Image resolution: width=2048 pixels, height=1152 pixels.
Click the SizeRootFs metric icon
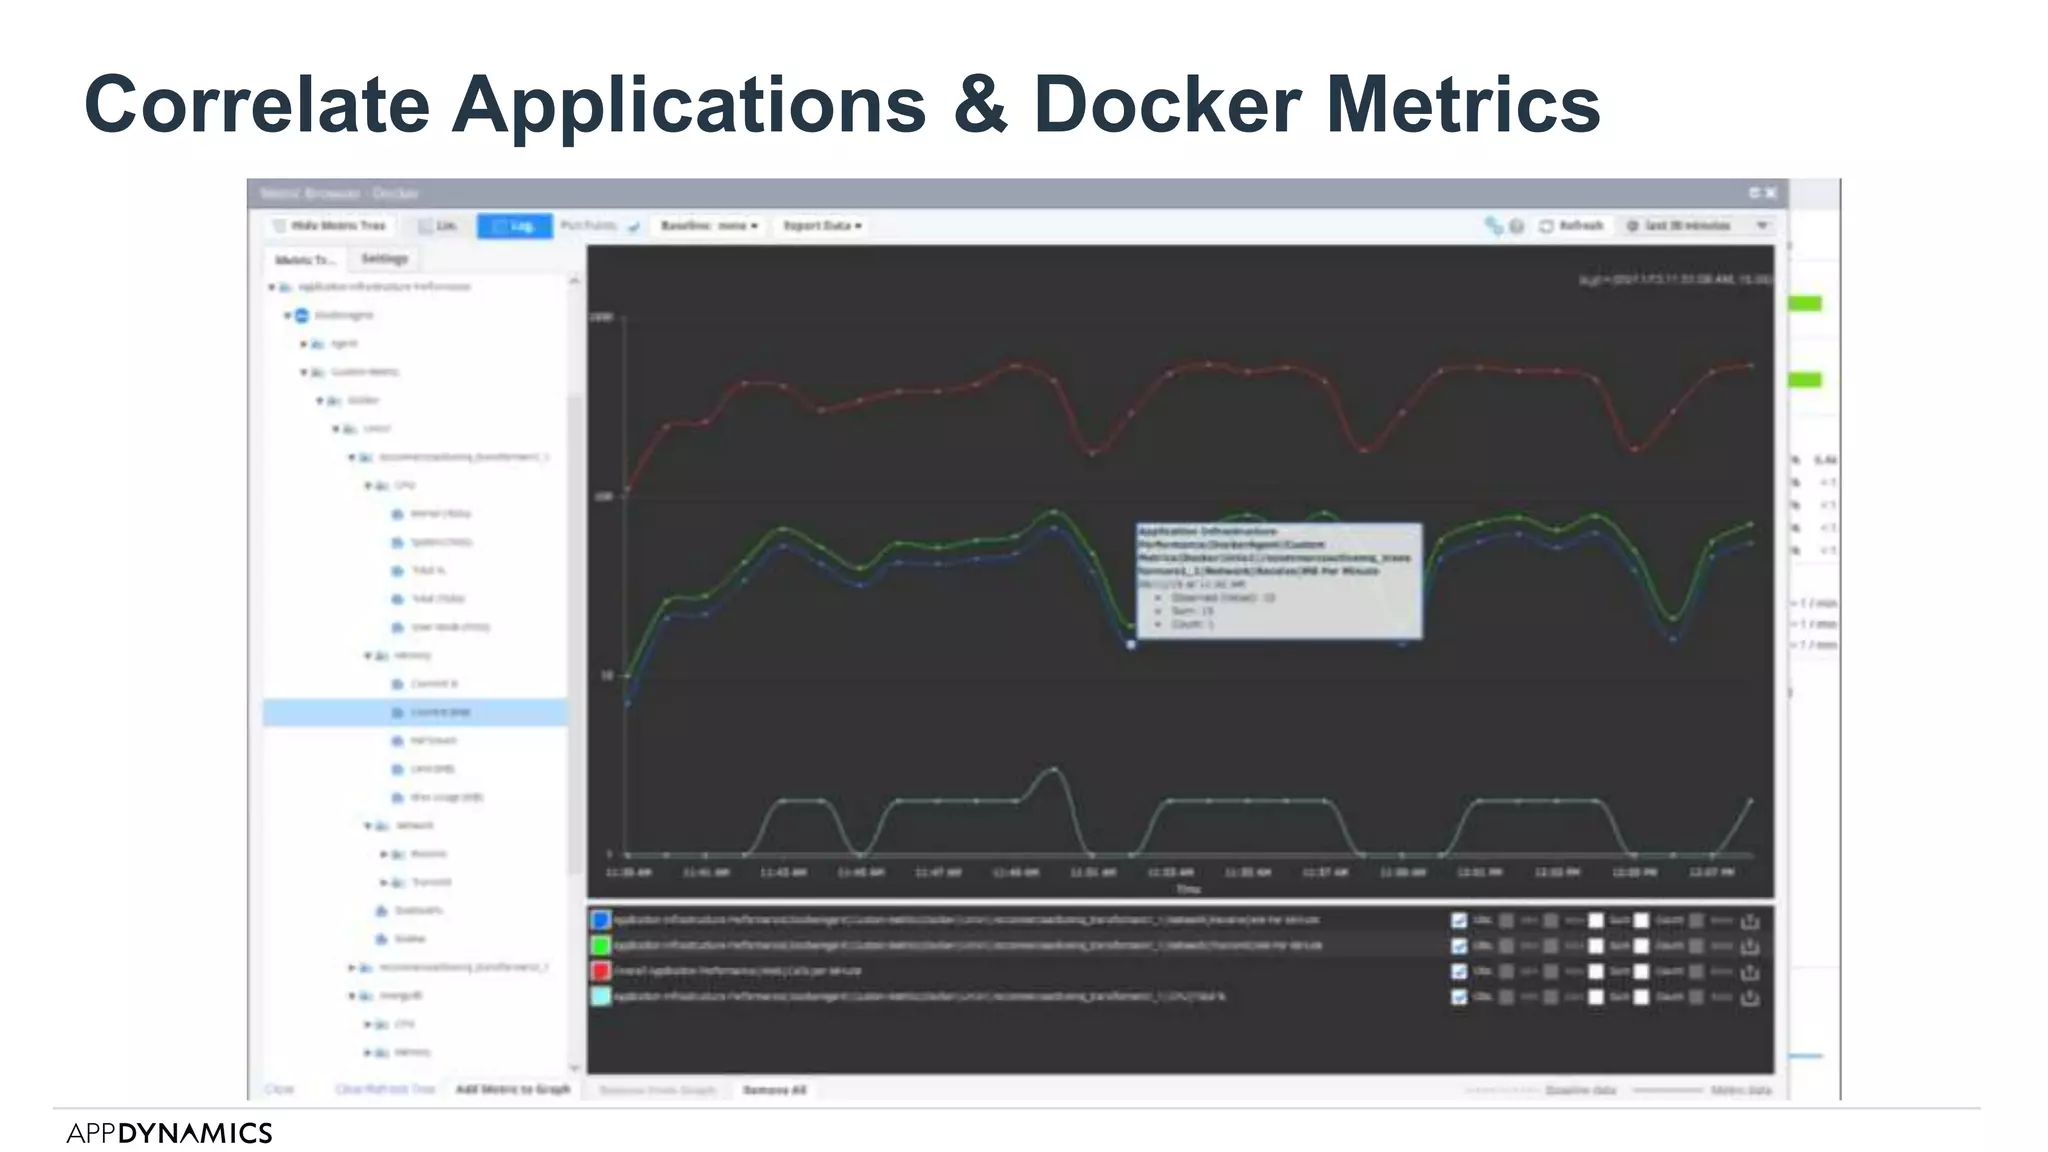tap(381, 911)
